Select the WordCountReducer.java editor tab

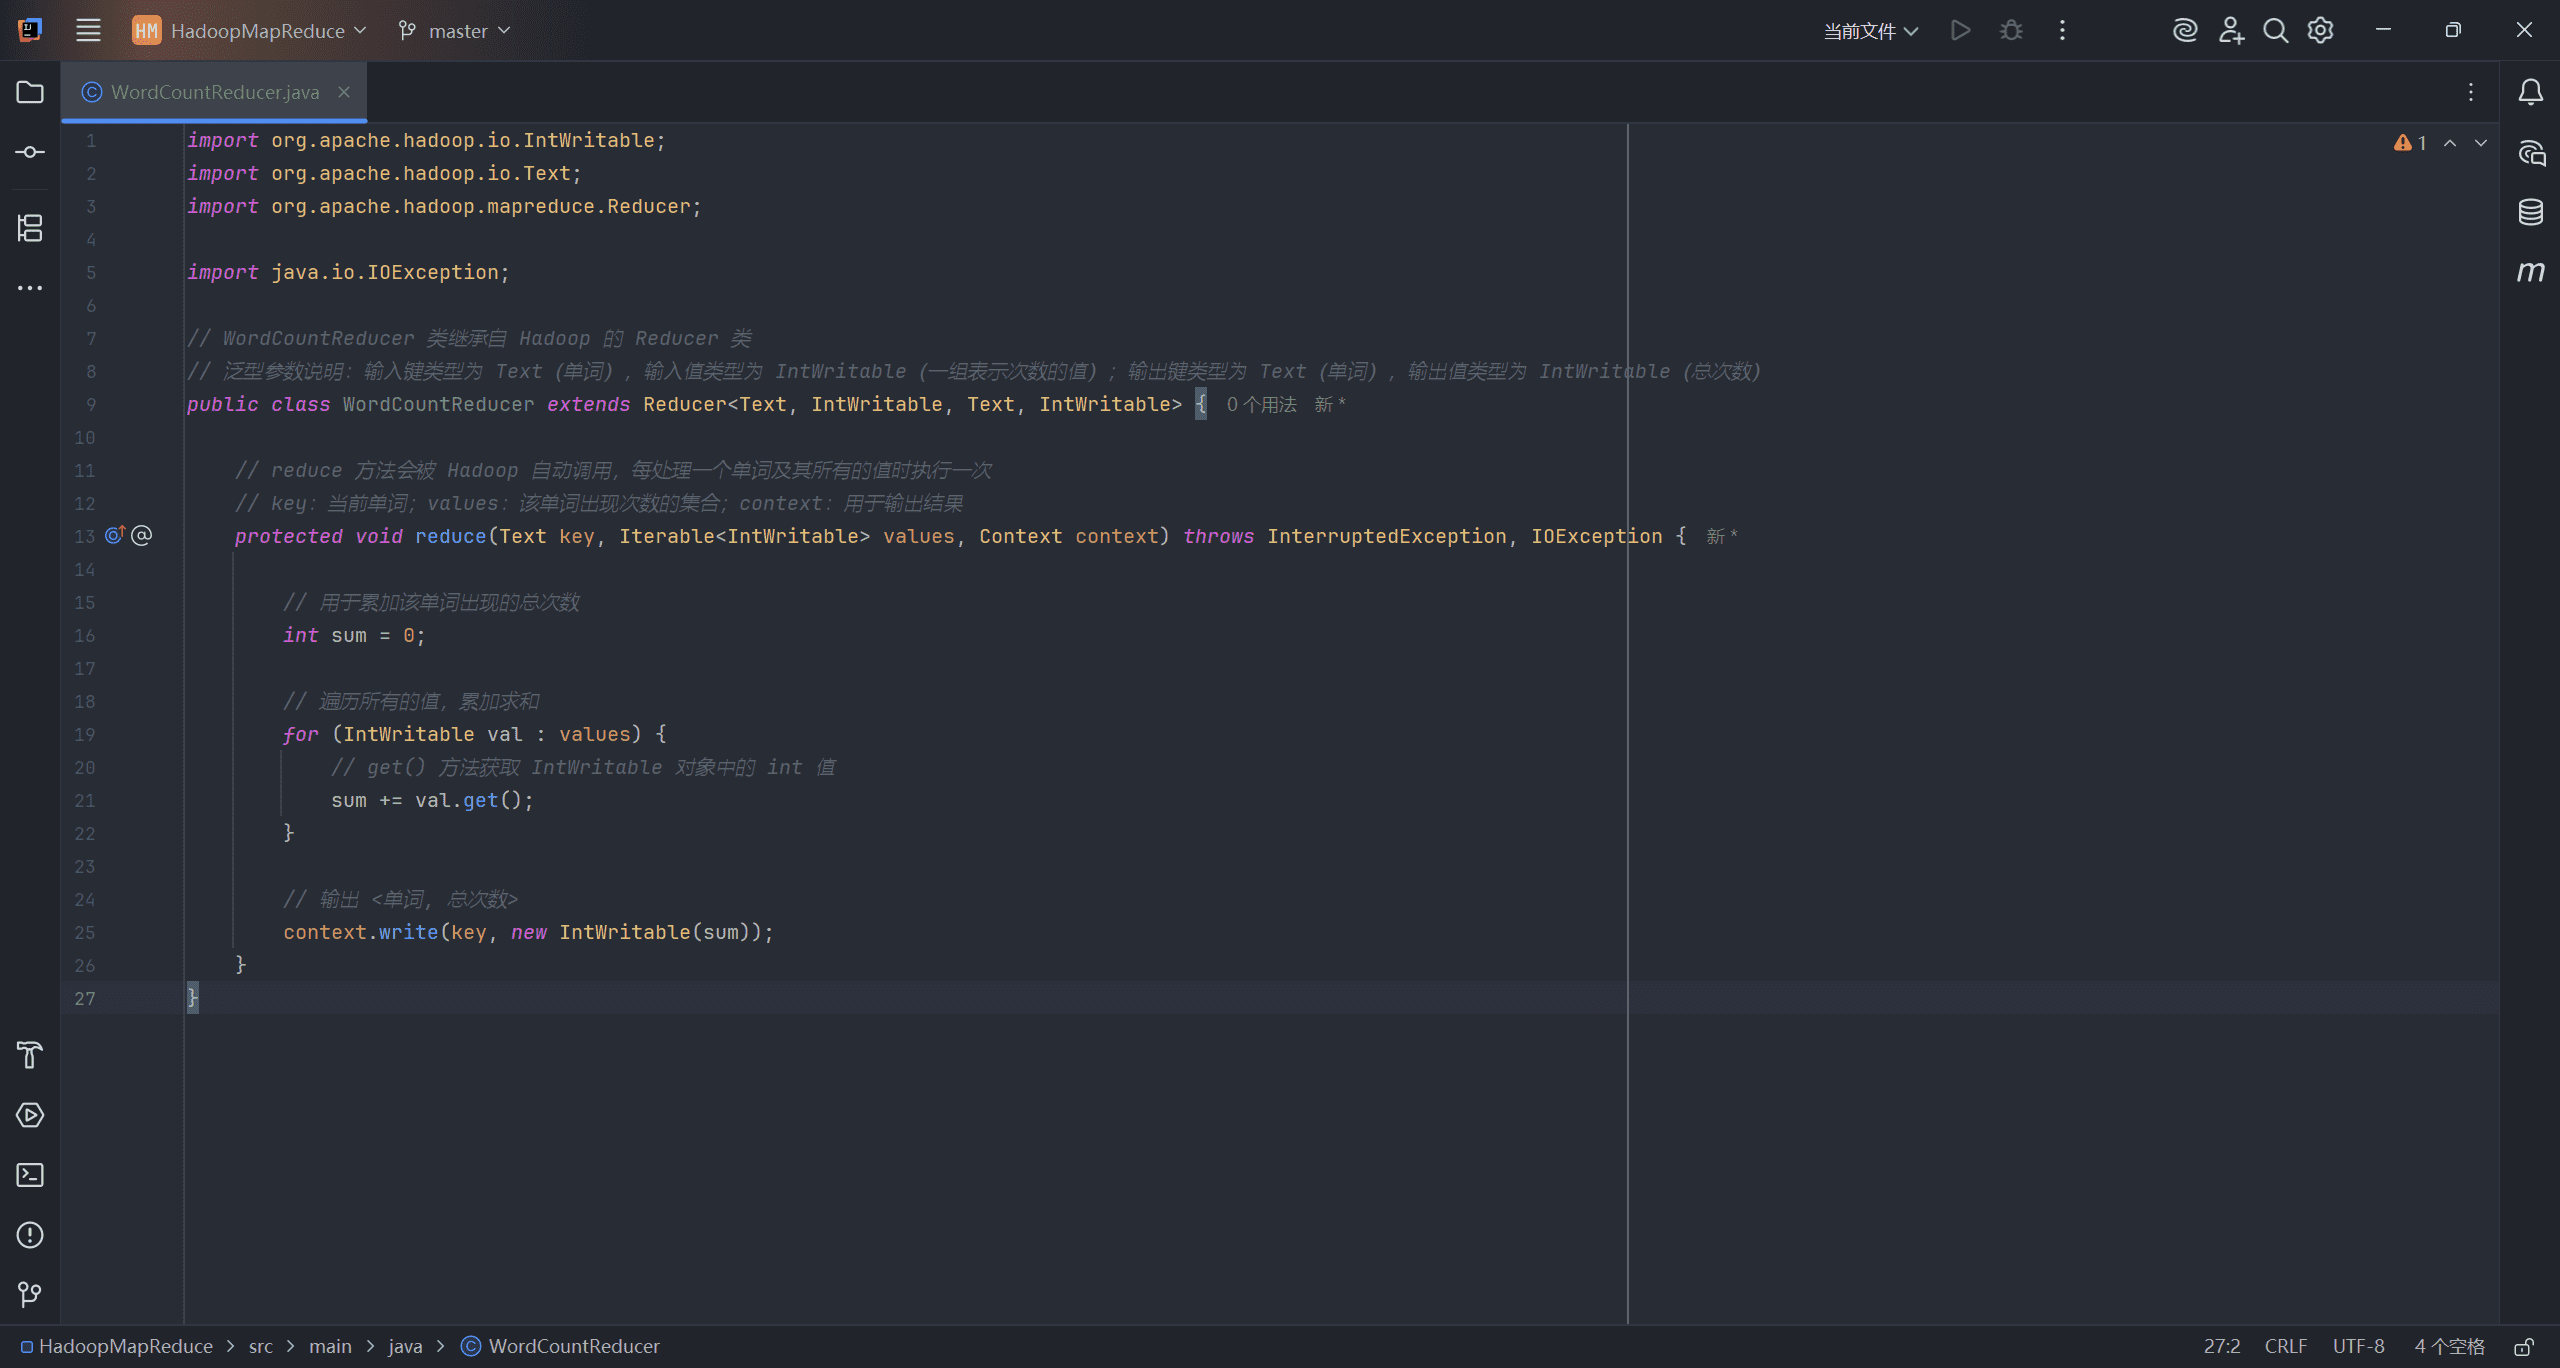214,92
